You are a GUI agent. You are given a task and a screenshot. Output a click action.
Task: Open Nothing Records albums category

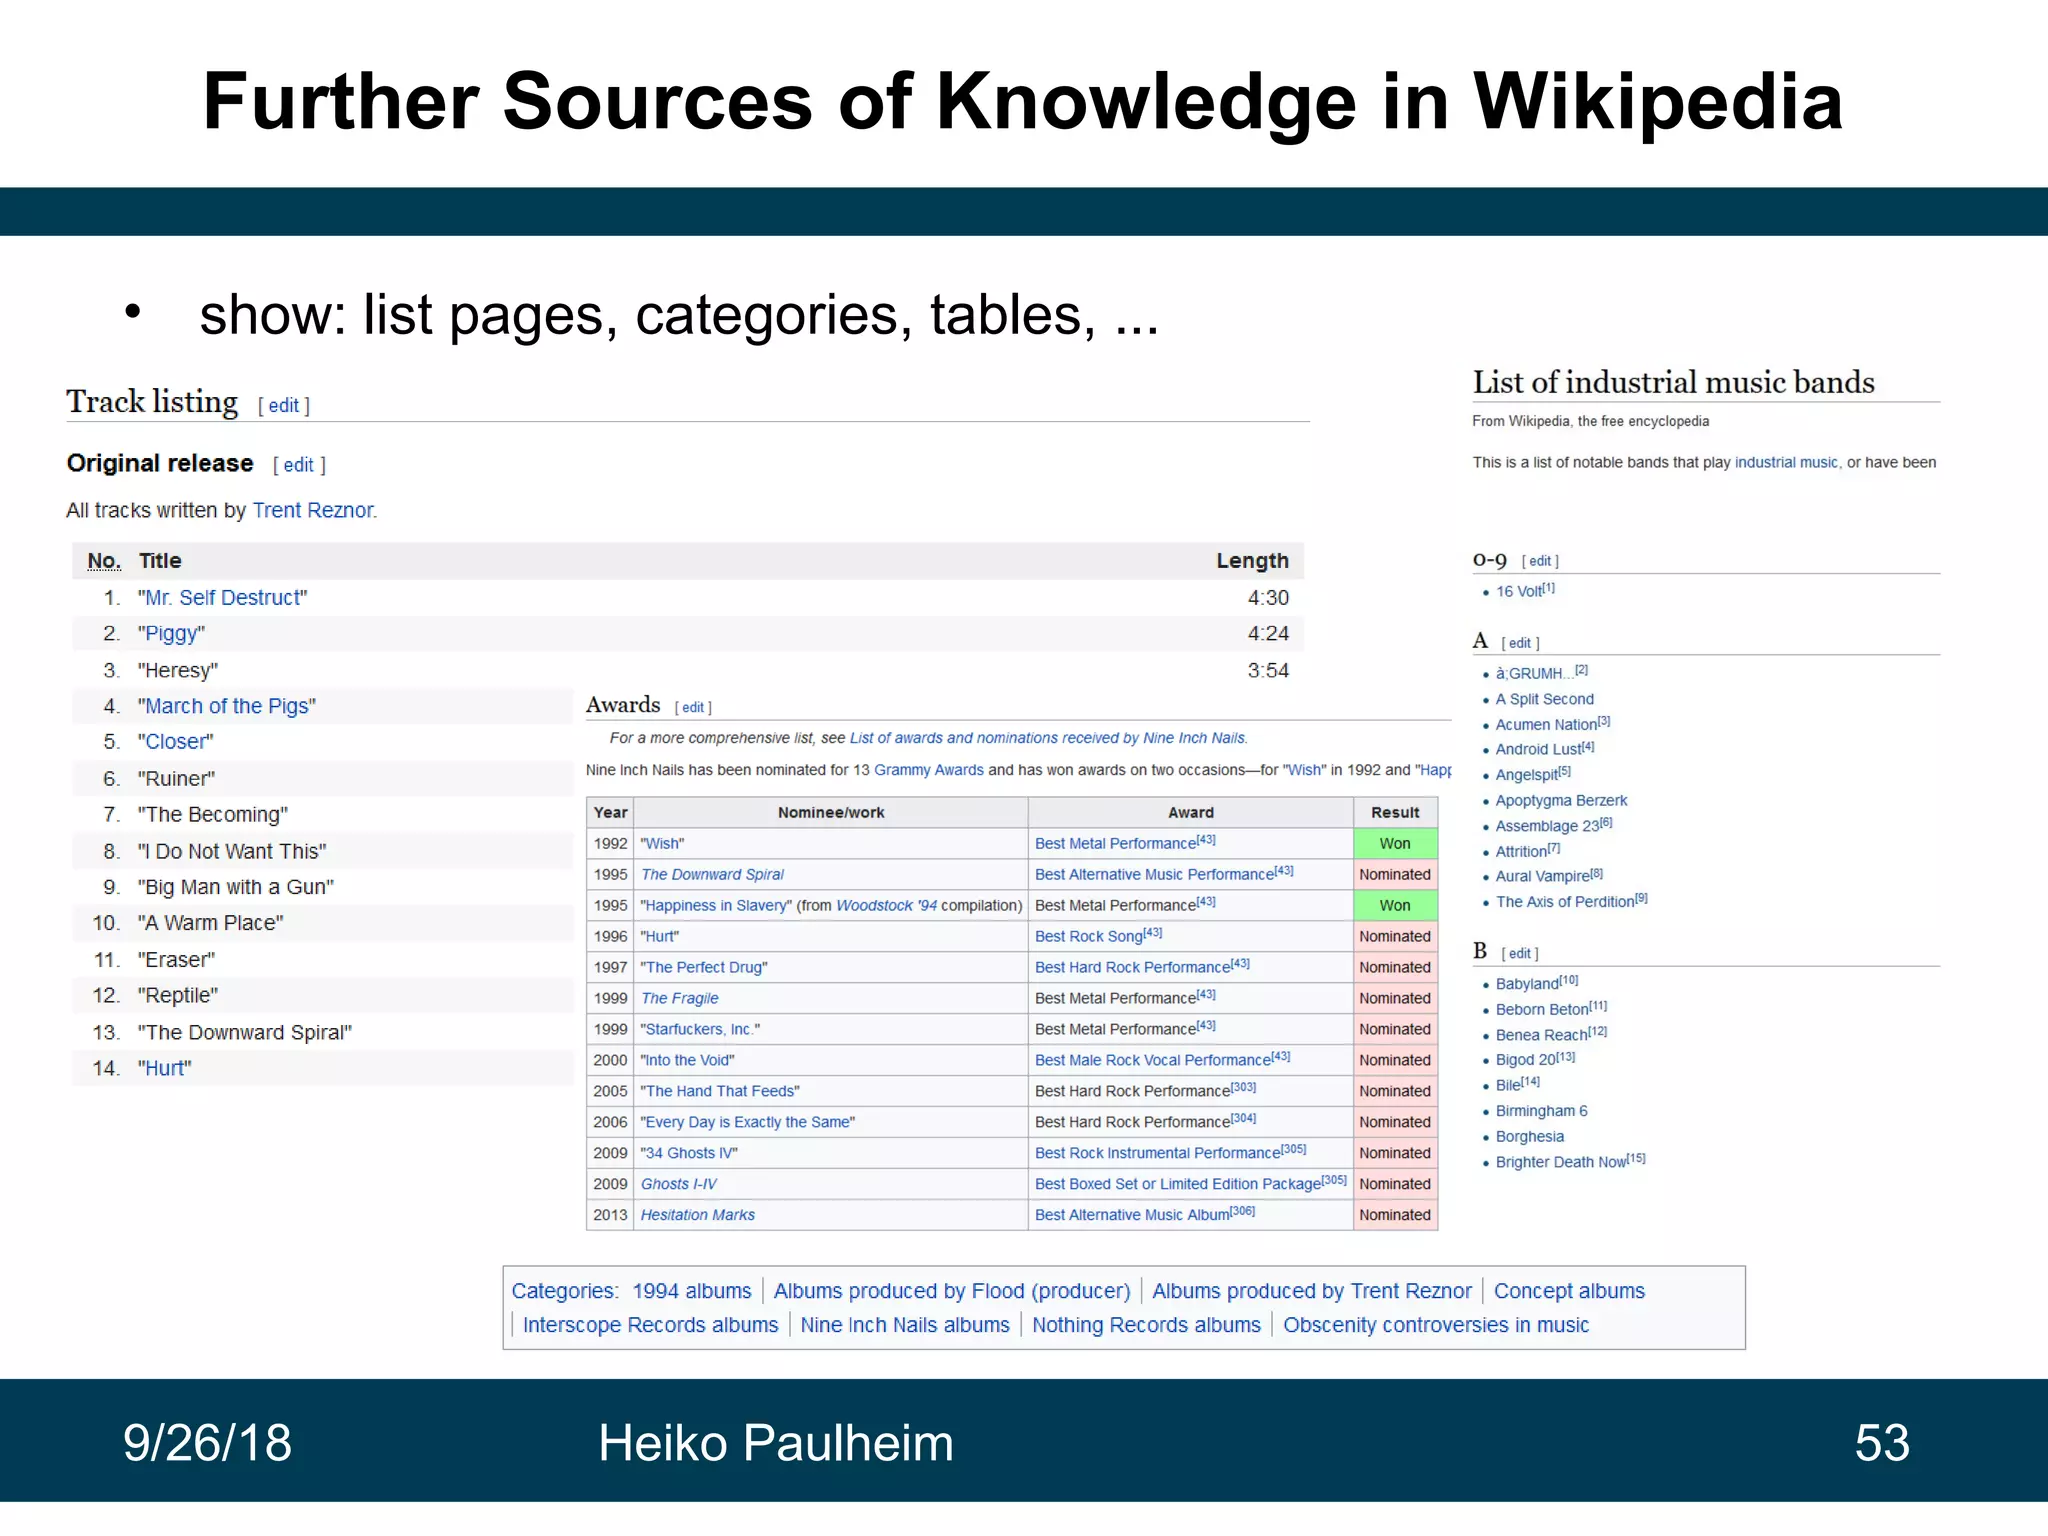coord(1146,1326)
